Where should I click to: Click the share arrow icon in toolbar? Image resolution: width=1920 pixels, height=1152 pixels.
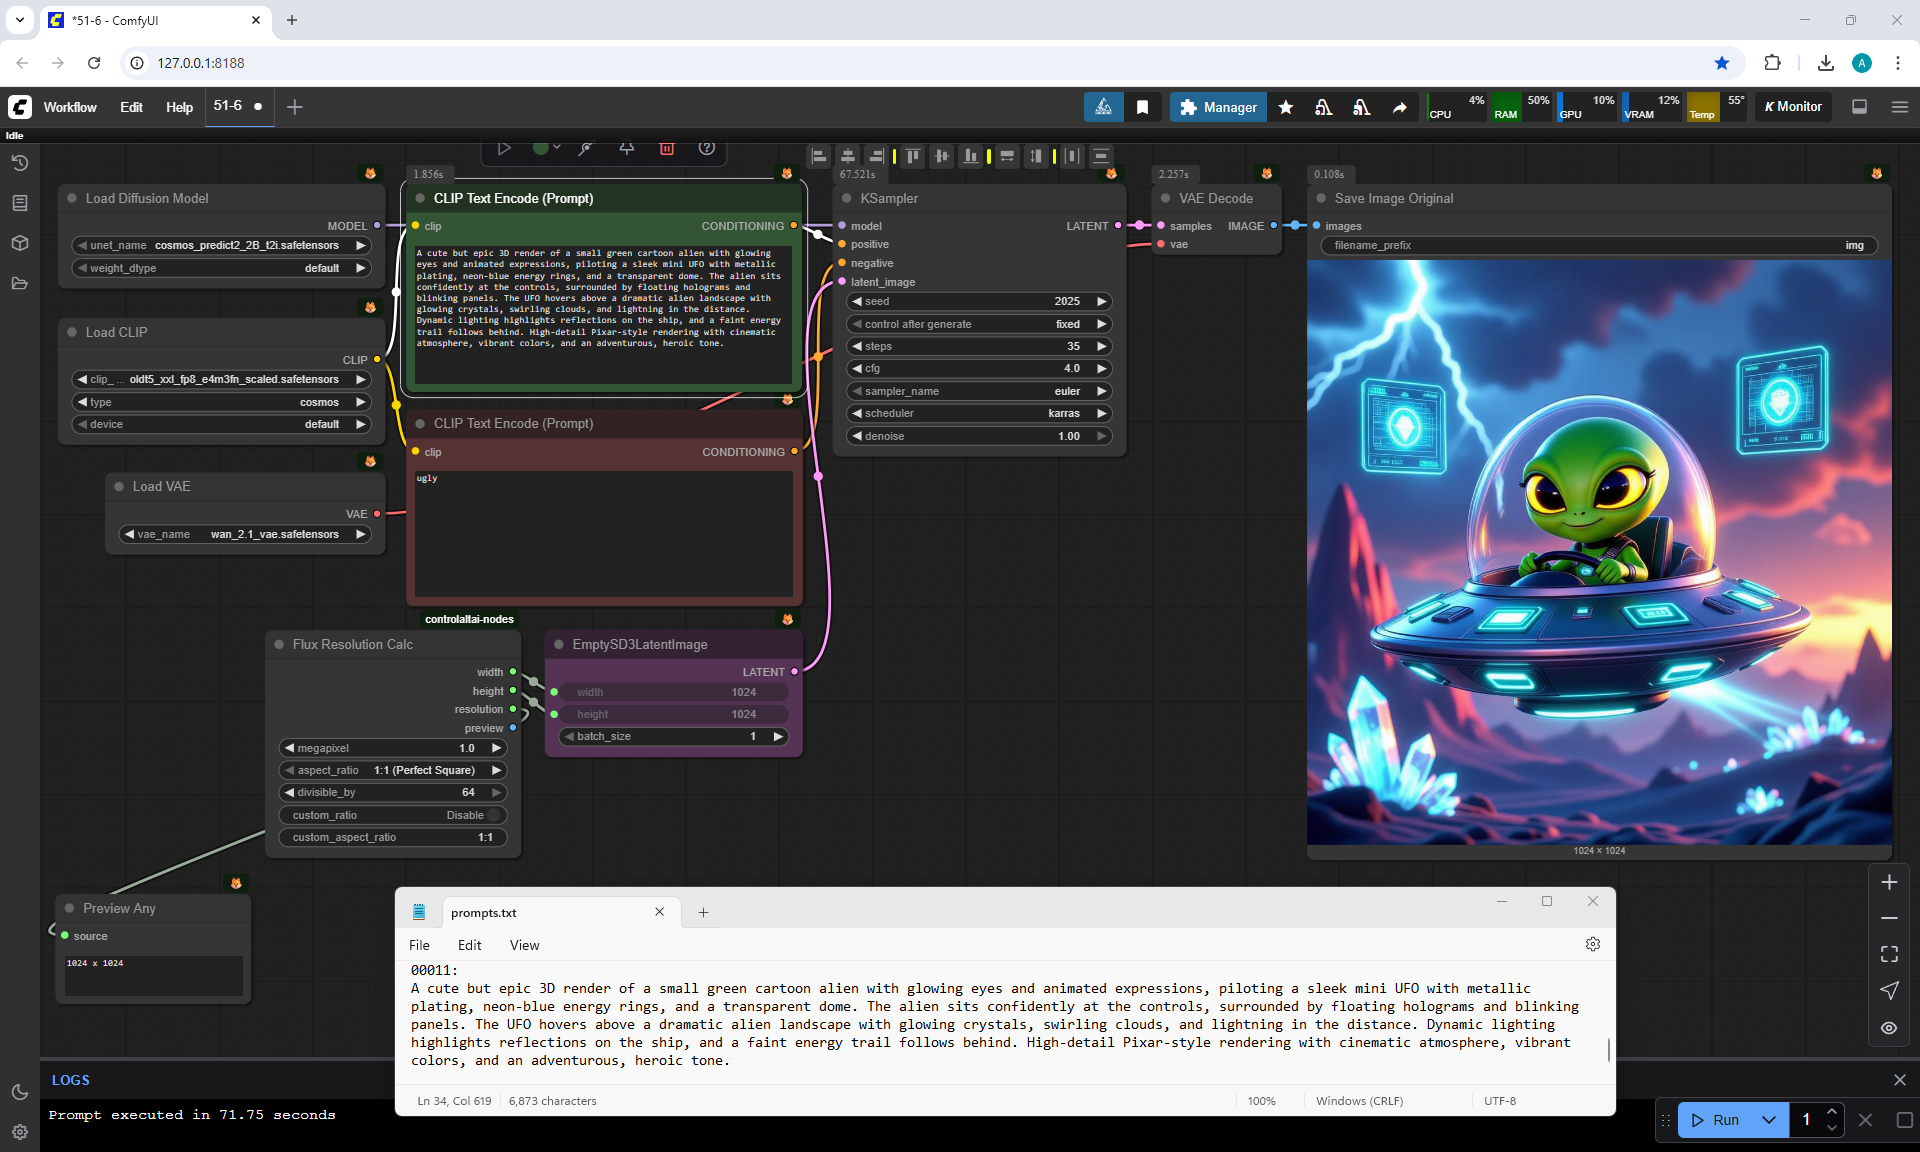coord(1399,107)
